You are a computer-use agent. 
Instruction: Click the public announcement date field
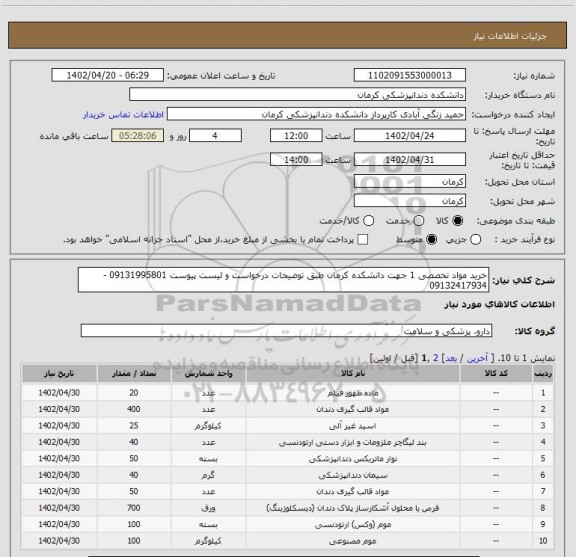107,75
